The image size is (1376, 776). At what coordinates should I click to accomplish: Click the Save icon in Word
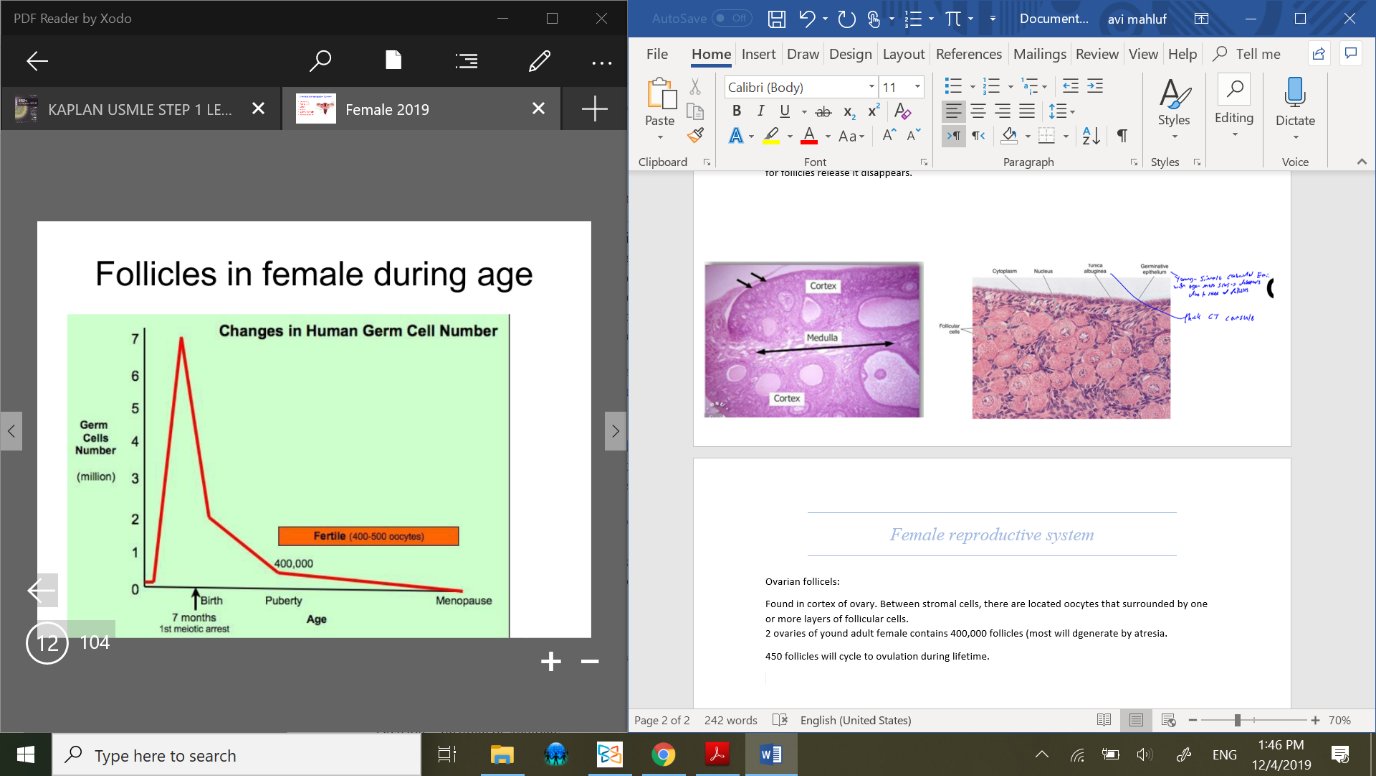[776, 19]
